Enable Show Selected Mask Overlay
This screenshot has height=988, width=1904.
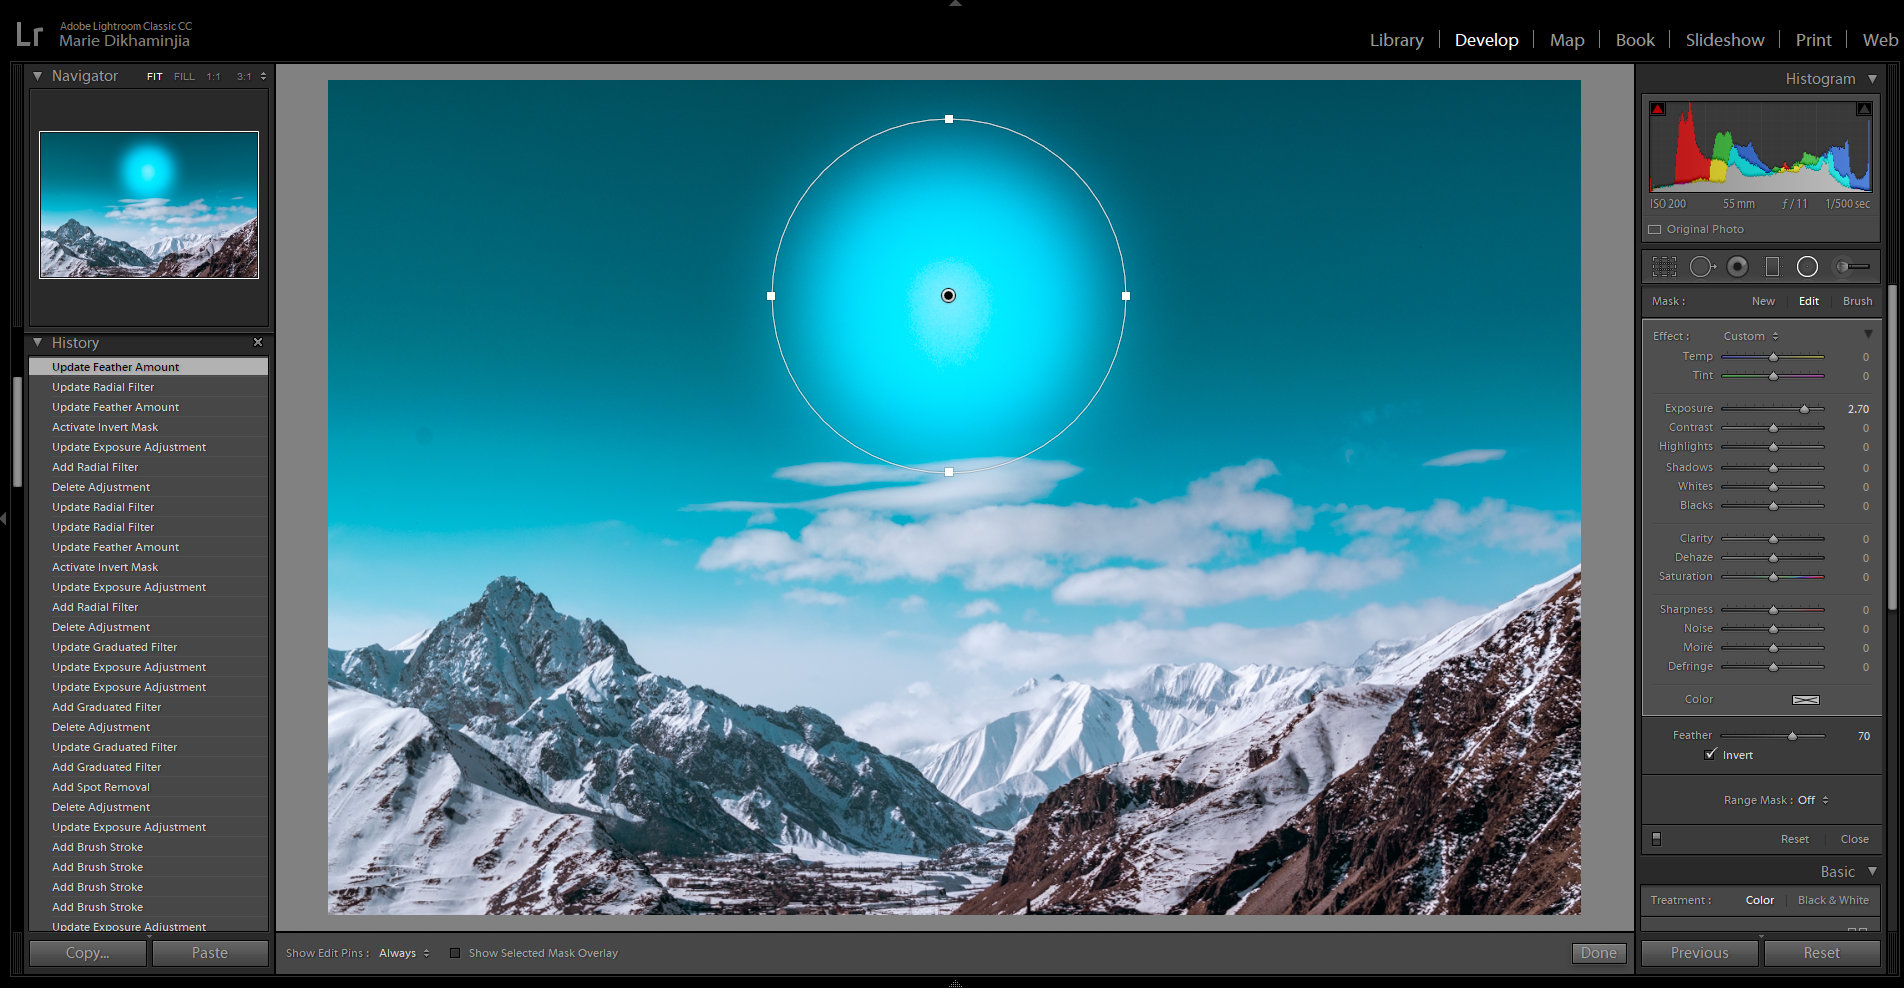click(455, 953)
